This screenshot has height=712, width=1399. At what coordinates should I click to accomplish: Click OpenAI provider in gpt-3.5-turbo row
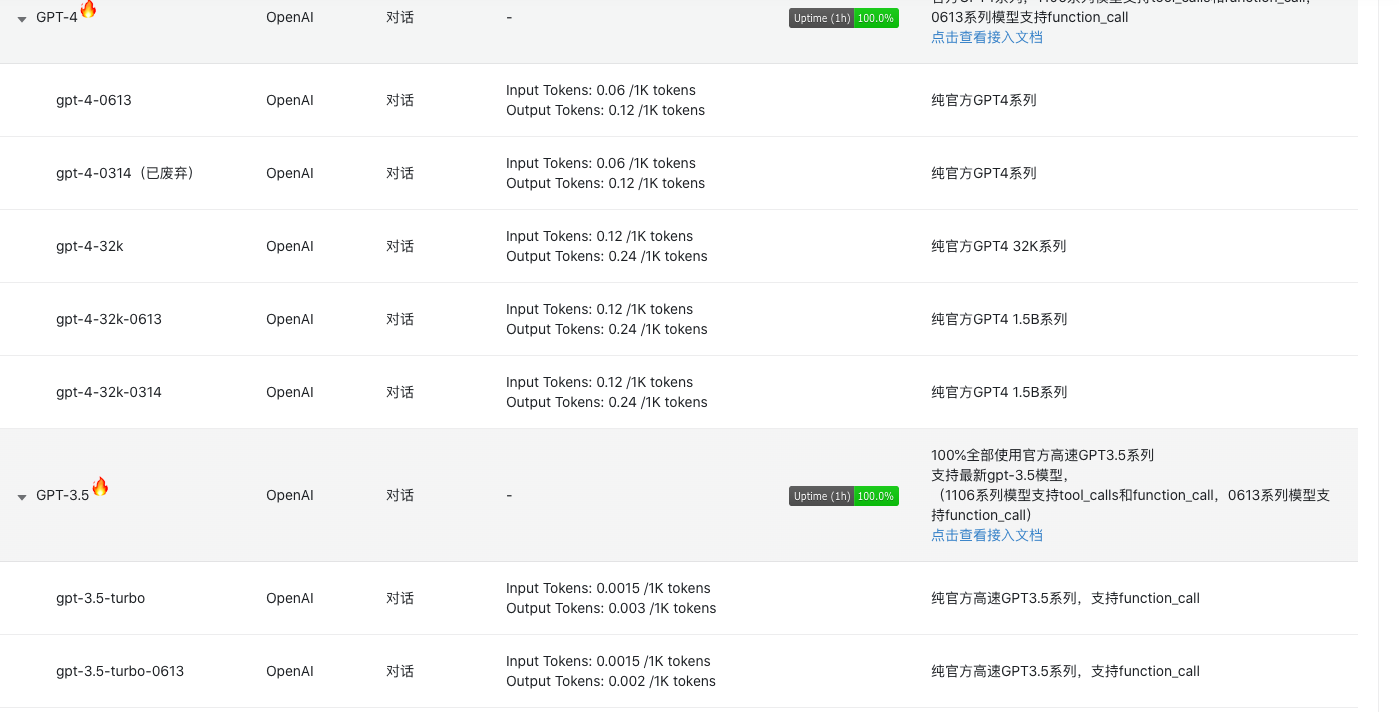[x=289, y=598]
